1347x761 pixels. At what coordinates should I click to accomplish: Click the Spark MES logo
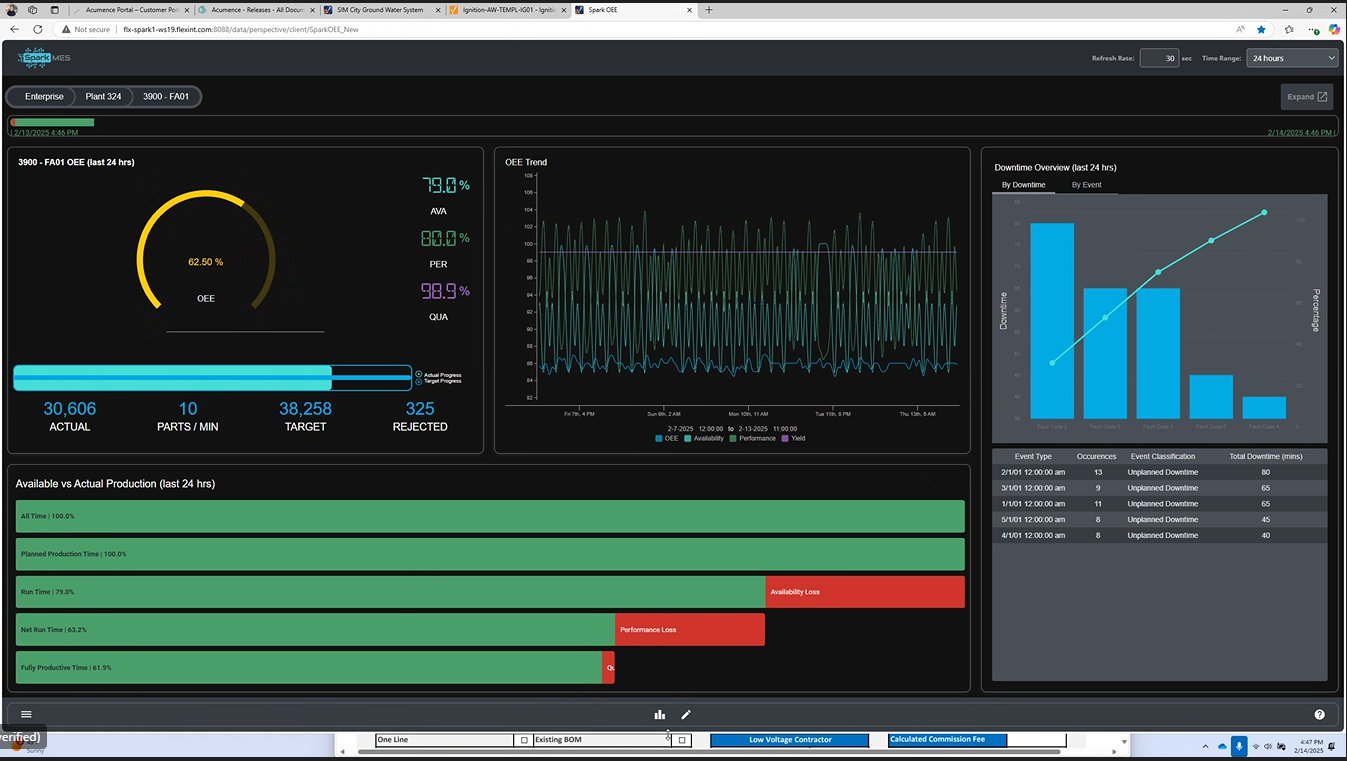[44, 58]
